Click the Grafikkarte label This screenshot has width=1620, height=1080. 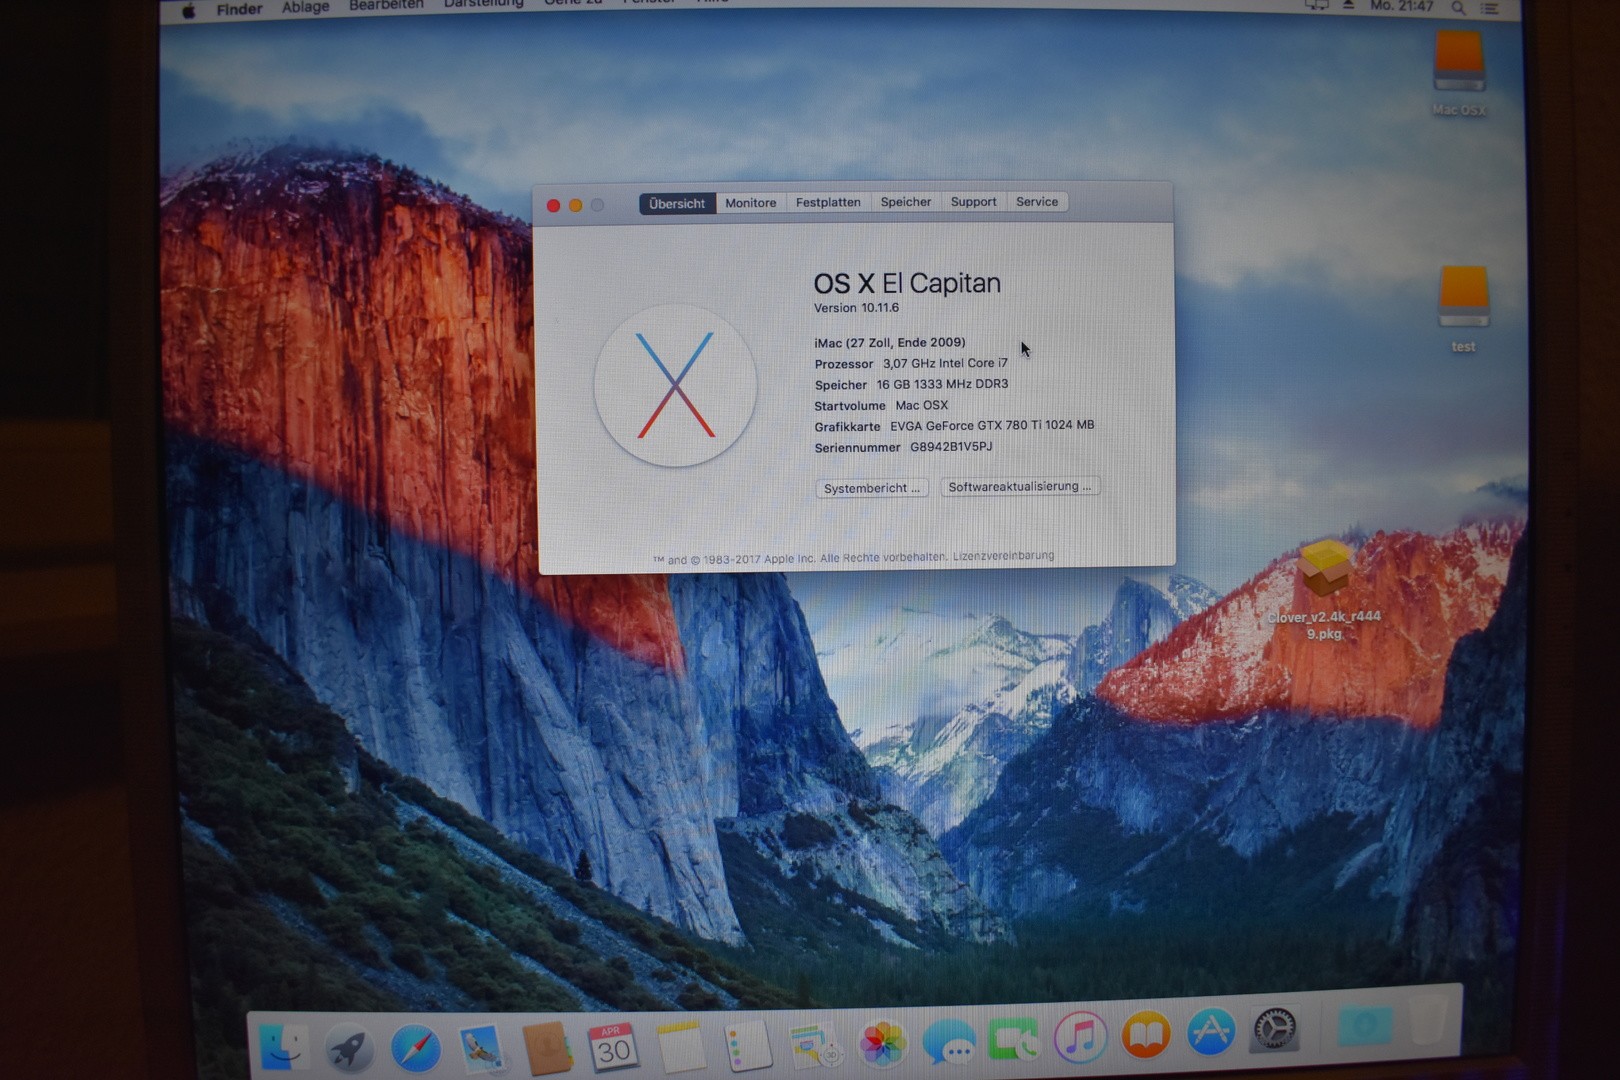pyautogui.click(x=847, y=427)
